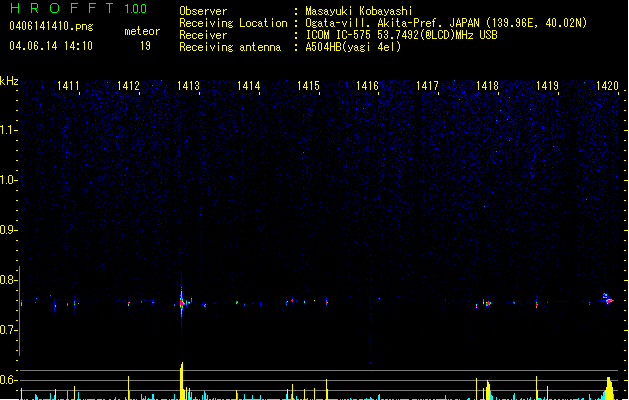
Task: Click the meteor count value 19
Action: tap(145, 46)
